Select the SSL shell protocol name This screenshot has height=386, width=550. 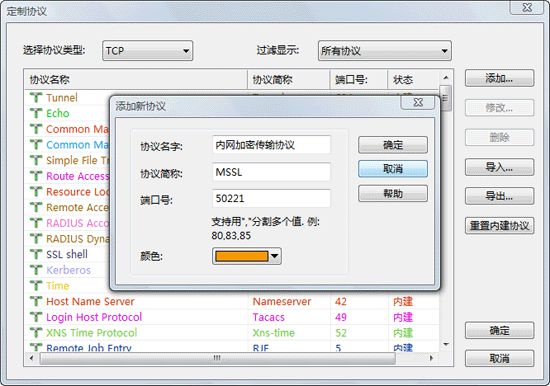click(x=67, y=254)
